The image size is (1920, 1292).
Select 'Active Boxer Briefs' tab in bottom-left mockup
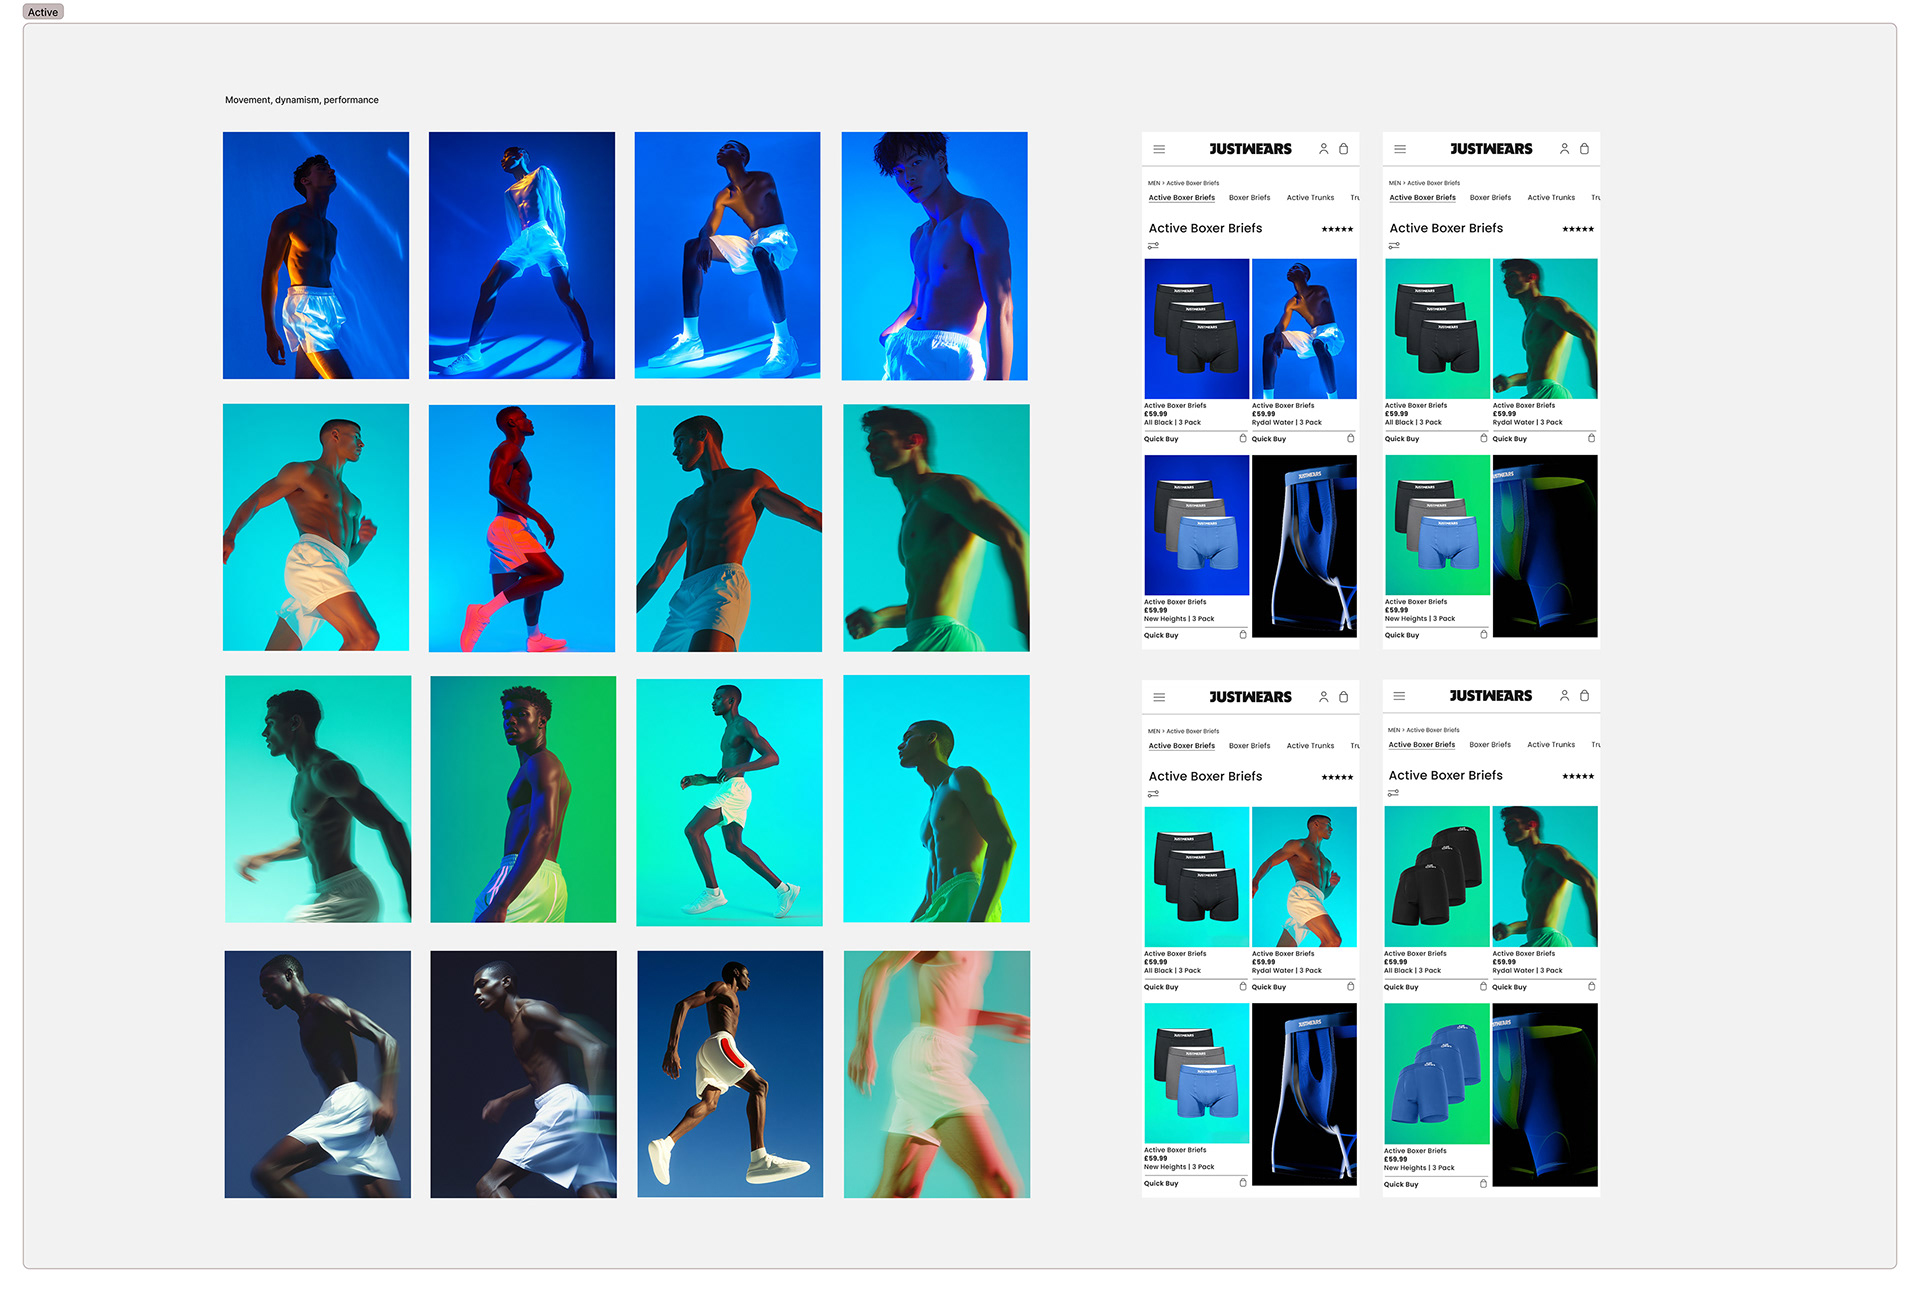(1181, 746)
